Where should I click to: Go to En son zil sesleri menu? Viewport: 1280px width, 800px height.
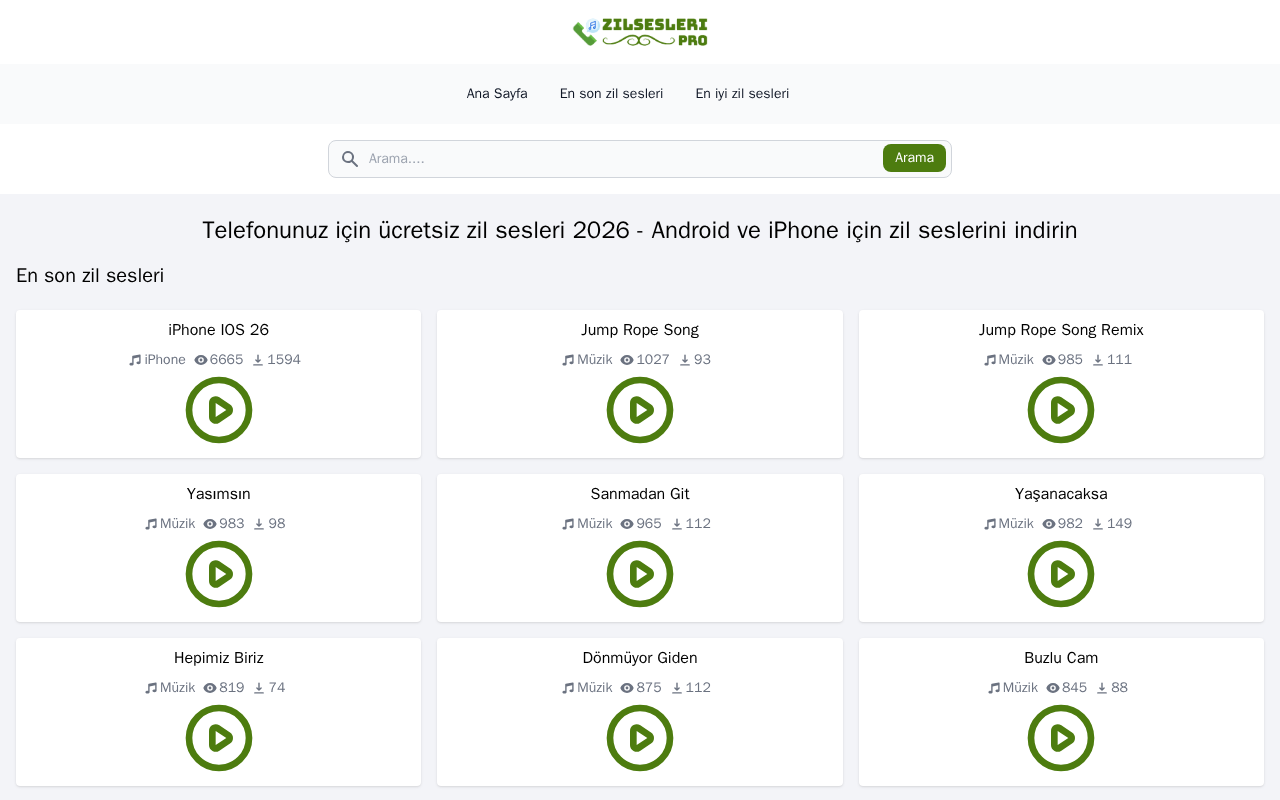click(612, 94)
